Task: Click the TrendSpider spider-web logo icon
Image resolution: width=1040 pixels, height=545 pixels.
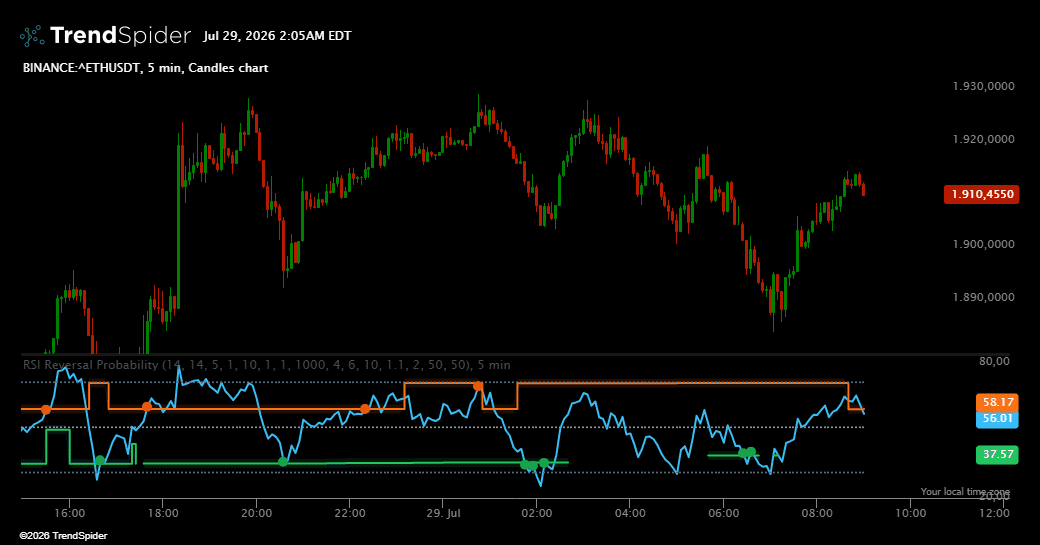Action: 32,36
